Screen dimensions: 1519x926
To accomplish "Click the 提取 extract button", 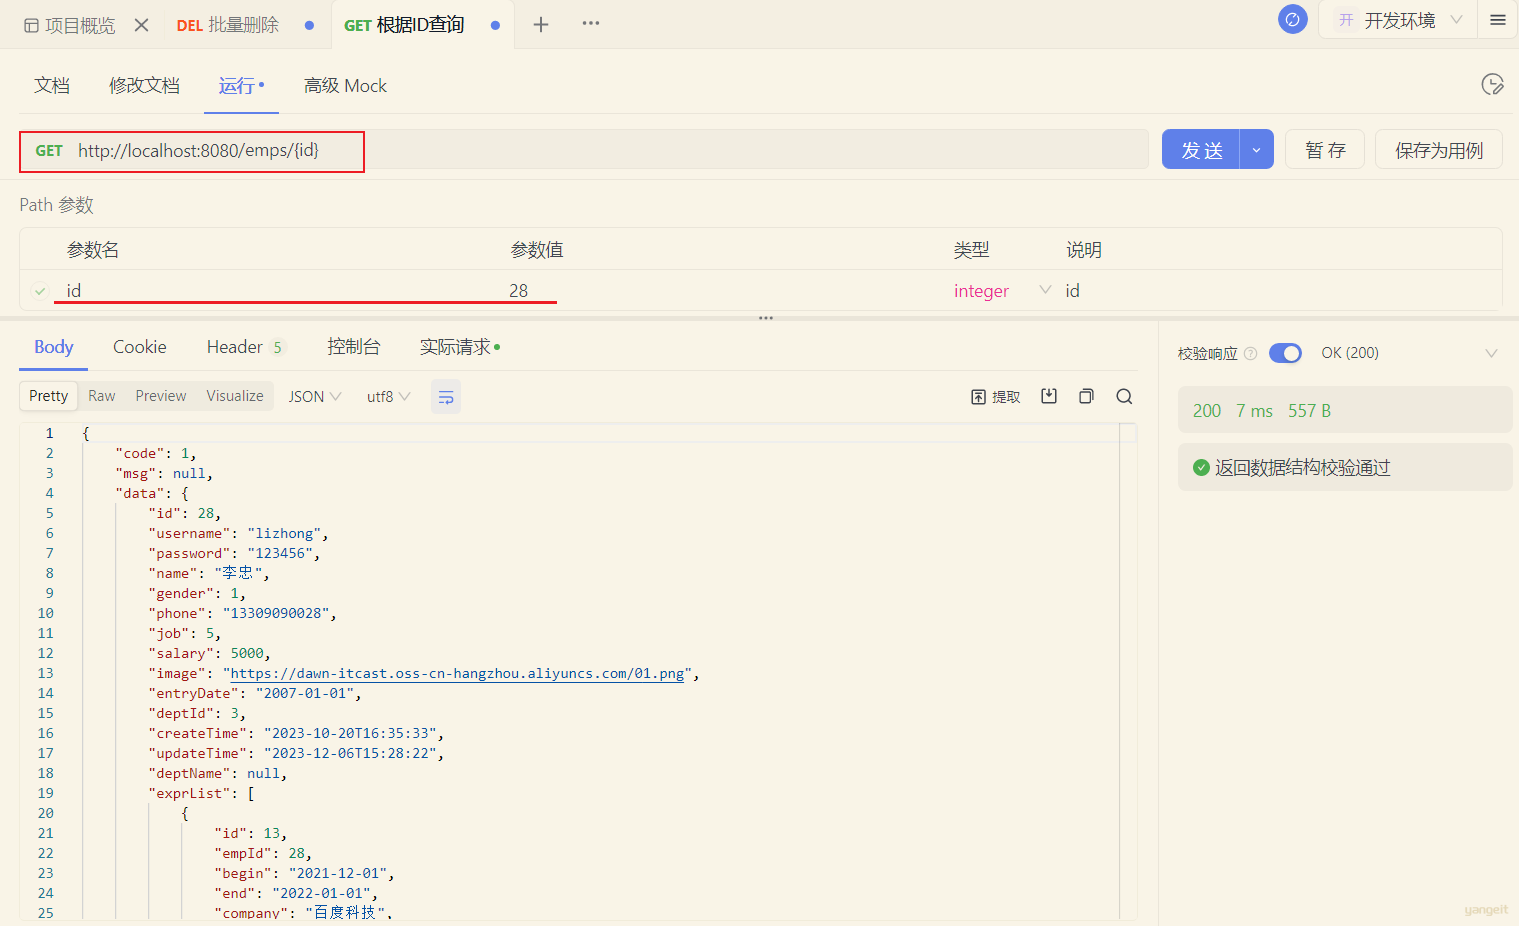I will (996, 397).
